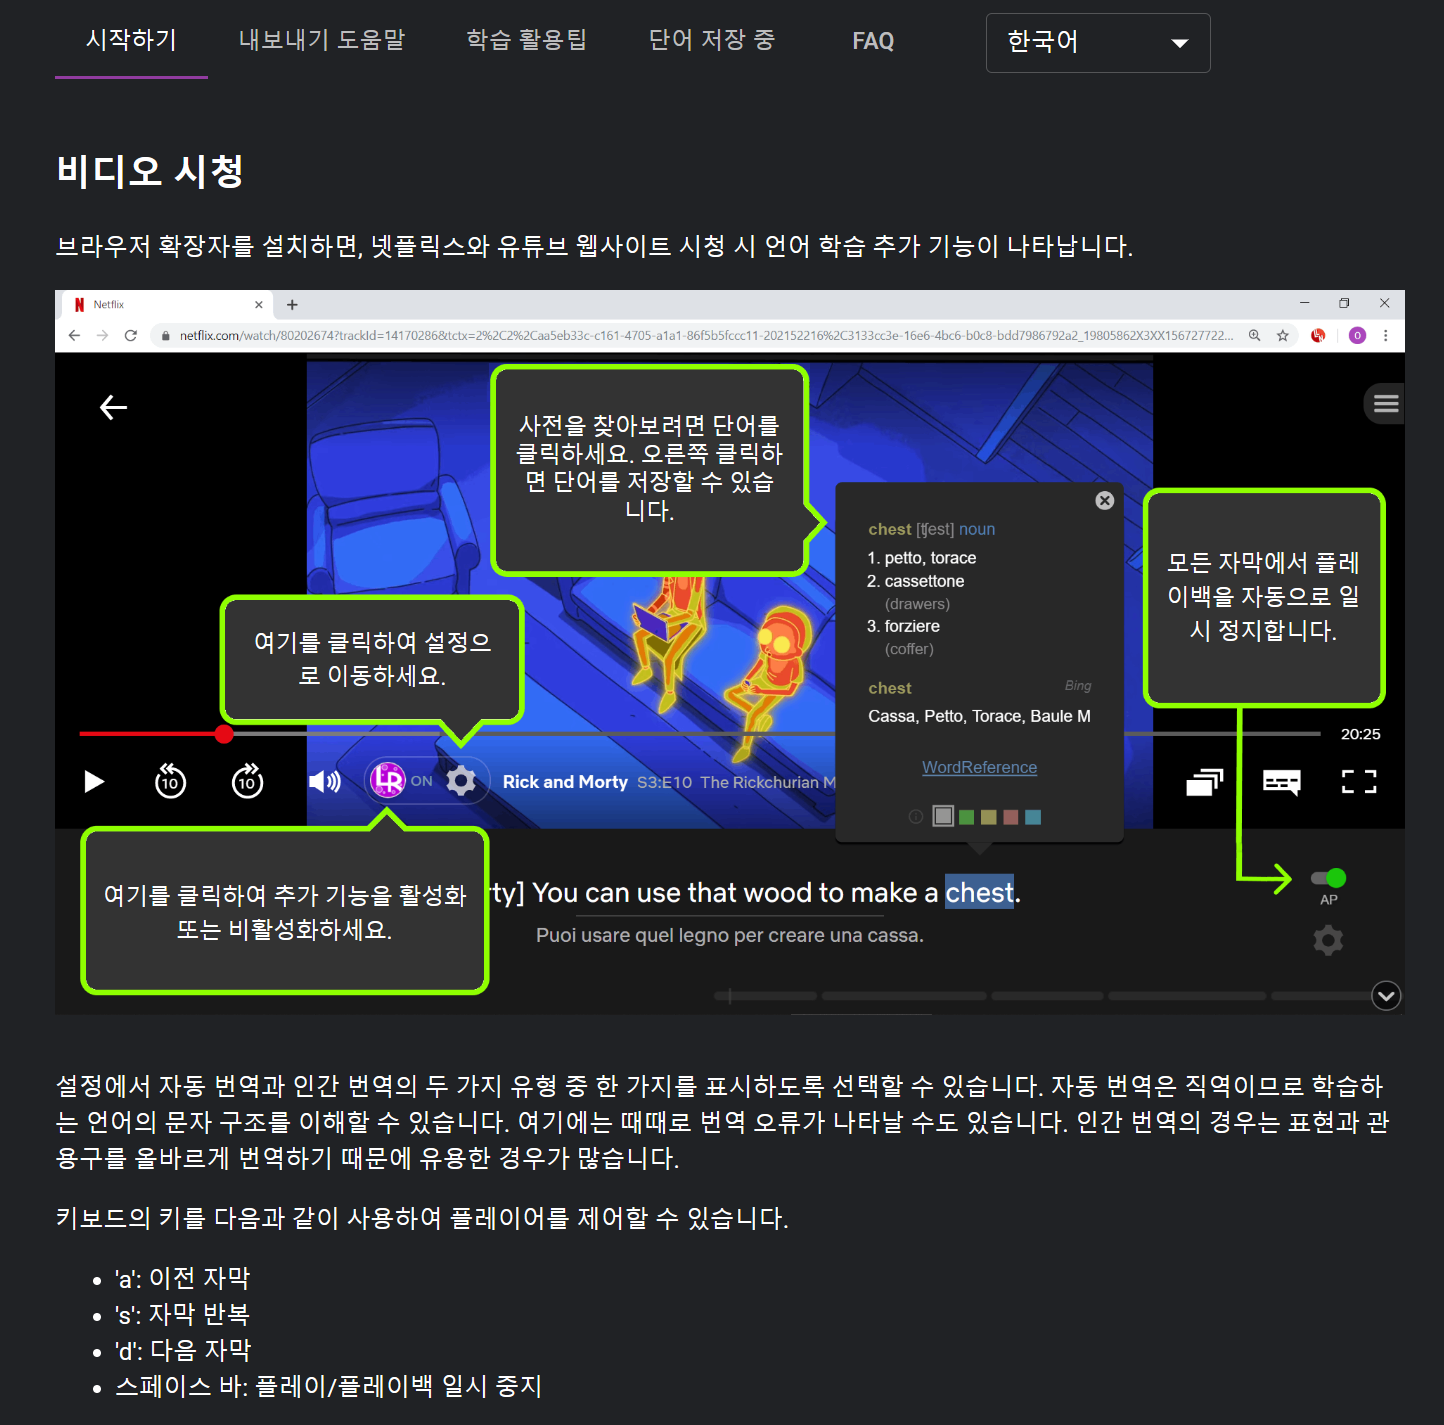This screenshot has width=1444, height=1425.
Task: Select the yellow word color swatch
Action: pos(989,817)
